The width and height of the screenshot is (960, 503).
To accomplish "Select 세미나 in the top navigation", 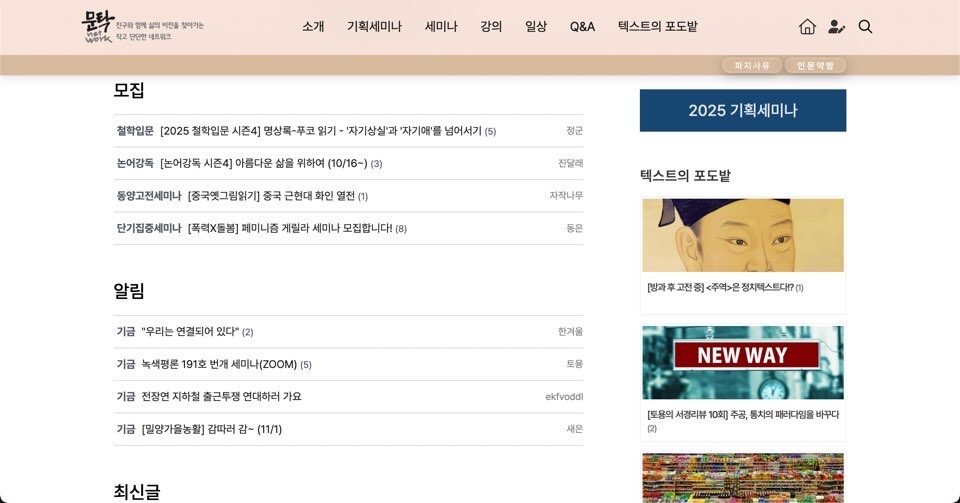I will (441, 27).
